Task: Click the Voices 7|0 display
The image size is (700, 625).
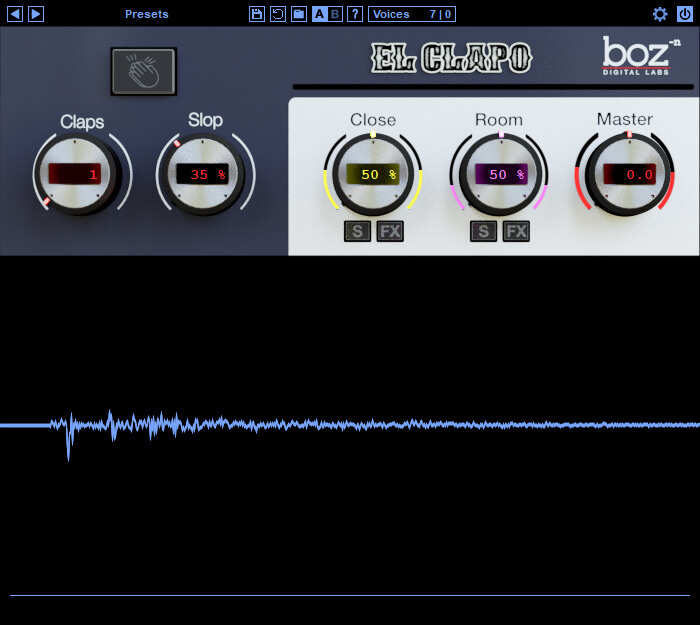Action: tap(412, 14)
